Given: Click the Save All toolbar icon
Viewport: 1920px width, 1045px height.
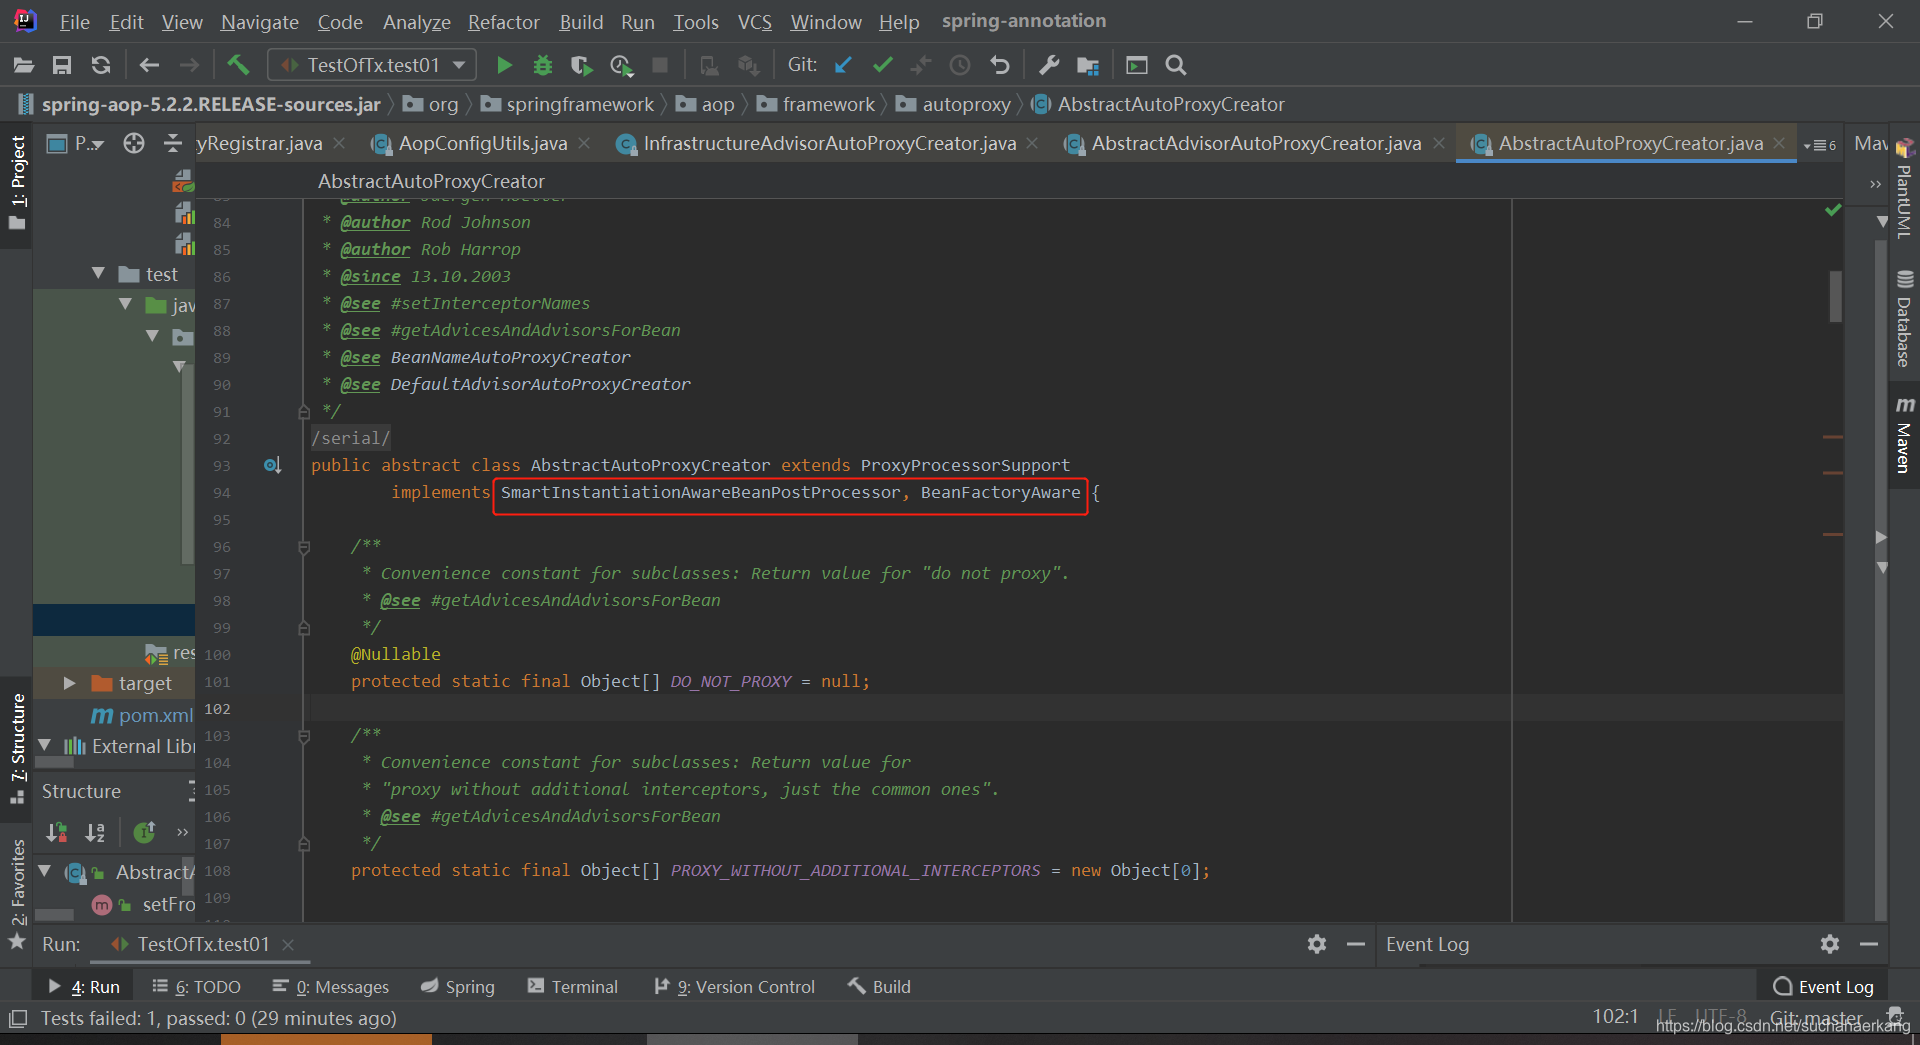Looking at the screenshot, I should pos(62,65).
